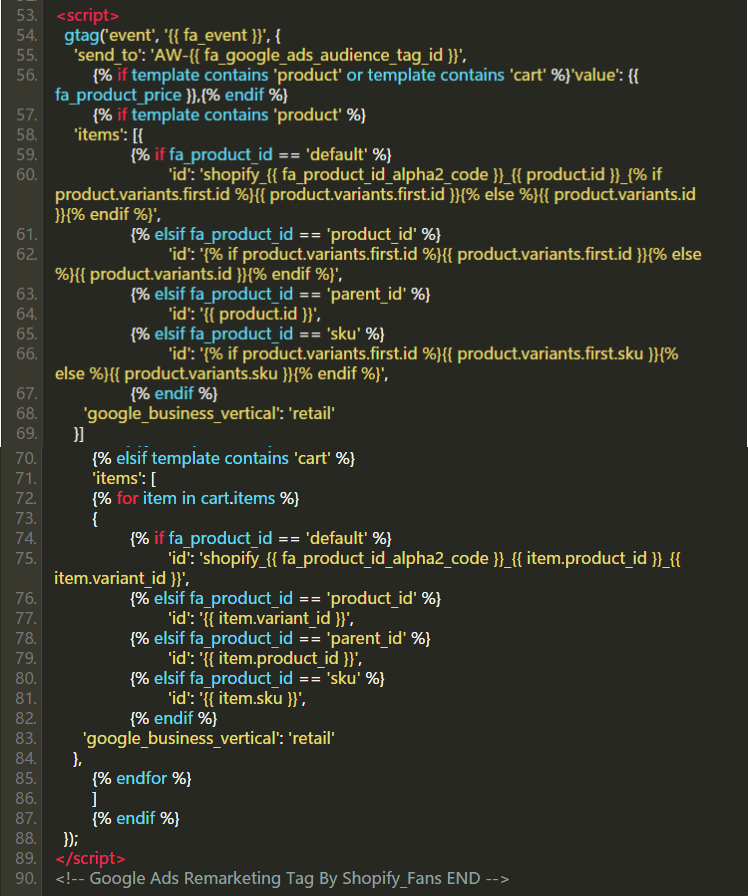Click line number 53 in the gutter
Viewport: 748px width, 896px height.
[x=26, y=16]
